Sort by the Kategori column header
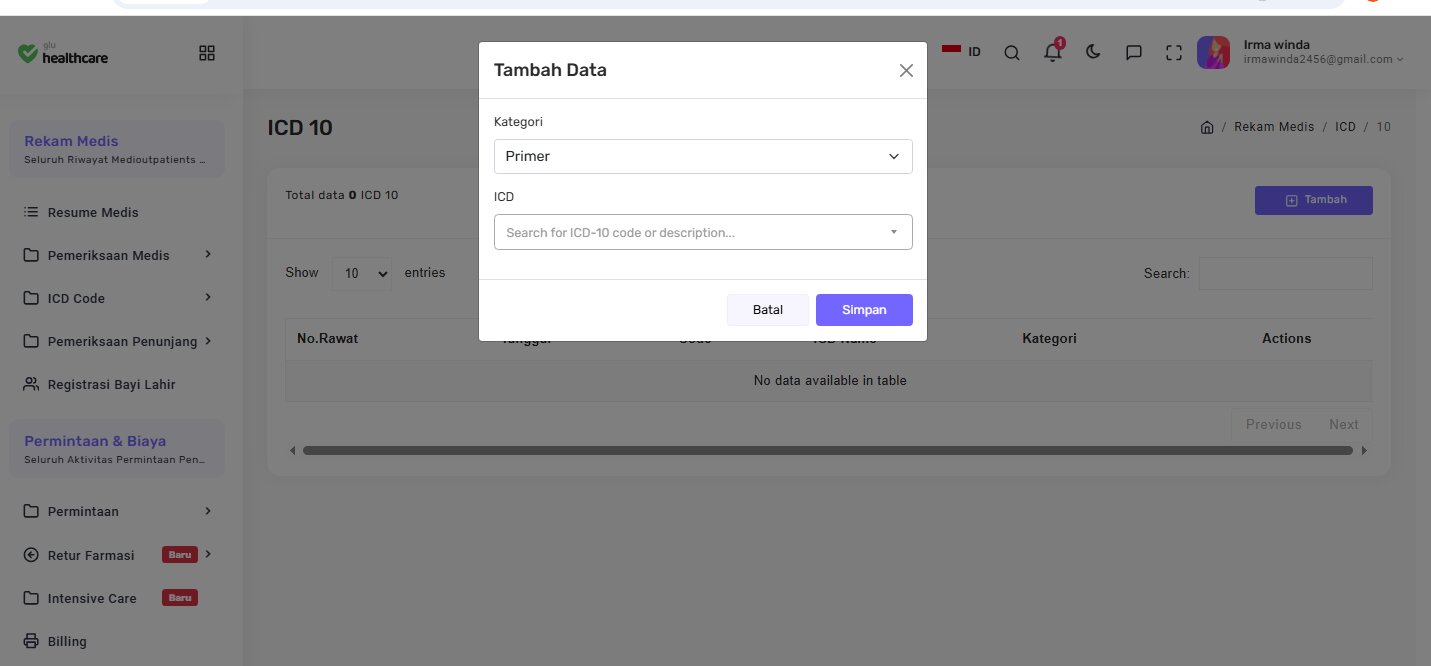This screenshot has width=1431, height=666. click(x=1049, y=338)
